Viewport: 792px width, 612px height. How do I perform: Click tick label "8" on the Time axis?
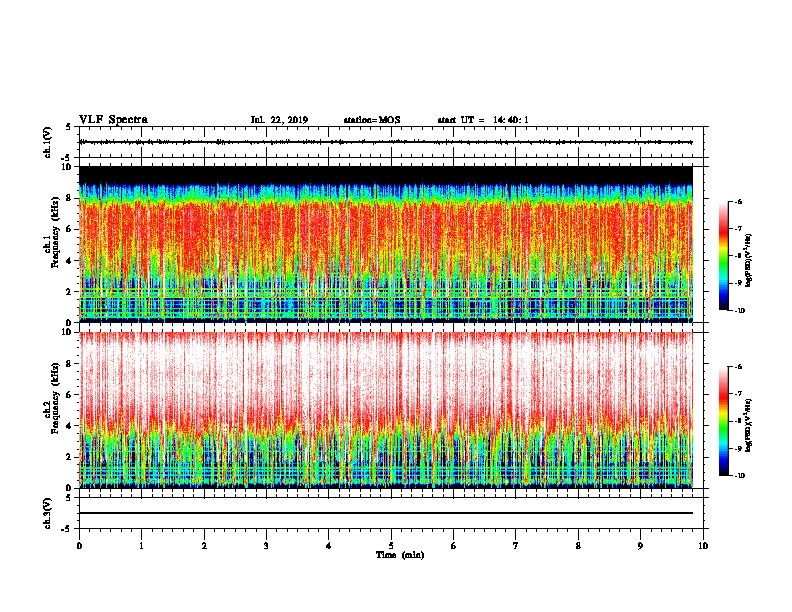tap(578, 546)
